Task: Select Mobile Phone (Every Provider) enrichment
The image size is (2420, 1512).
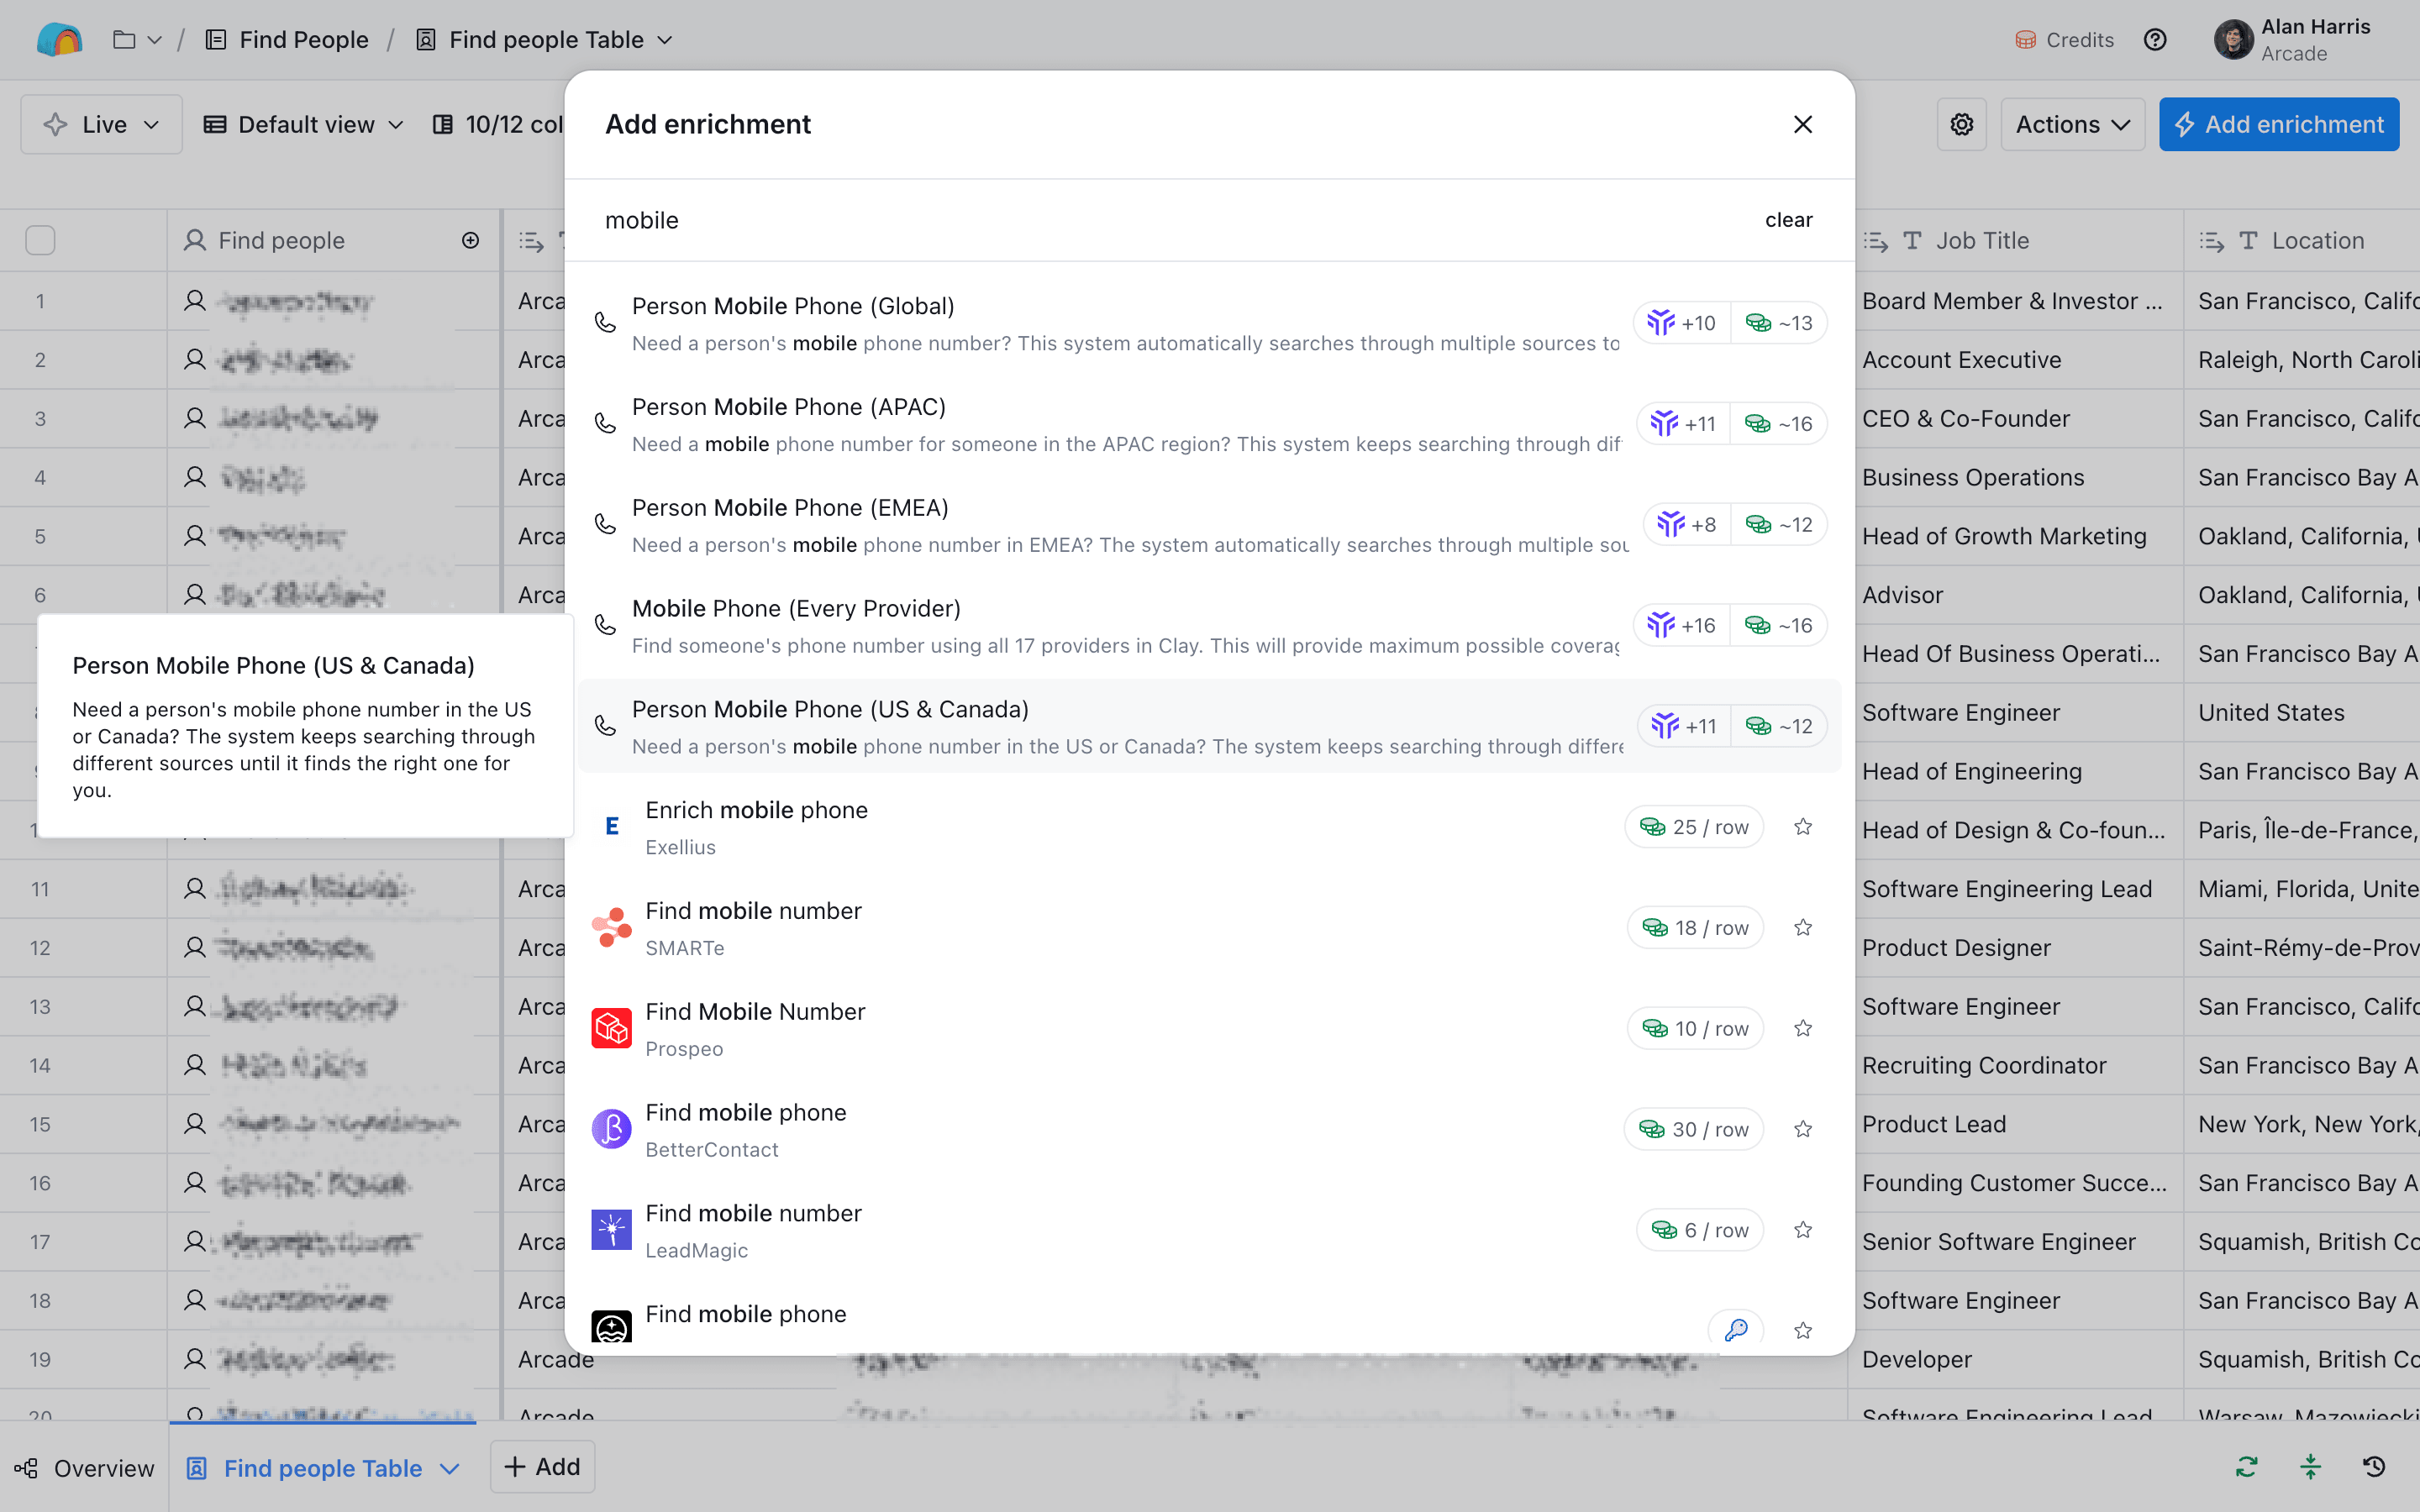Action: [x=1209, y=626]
